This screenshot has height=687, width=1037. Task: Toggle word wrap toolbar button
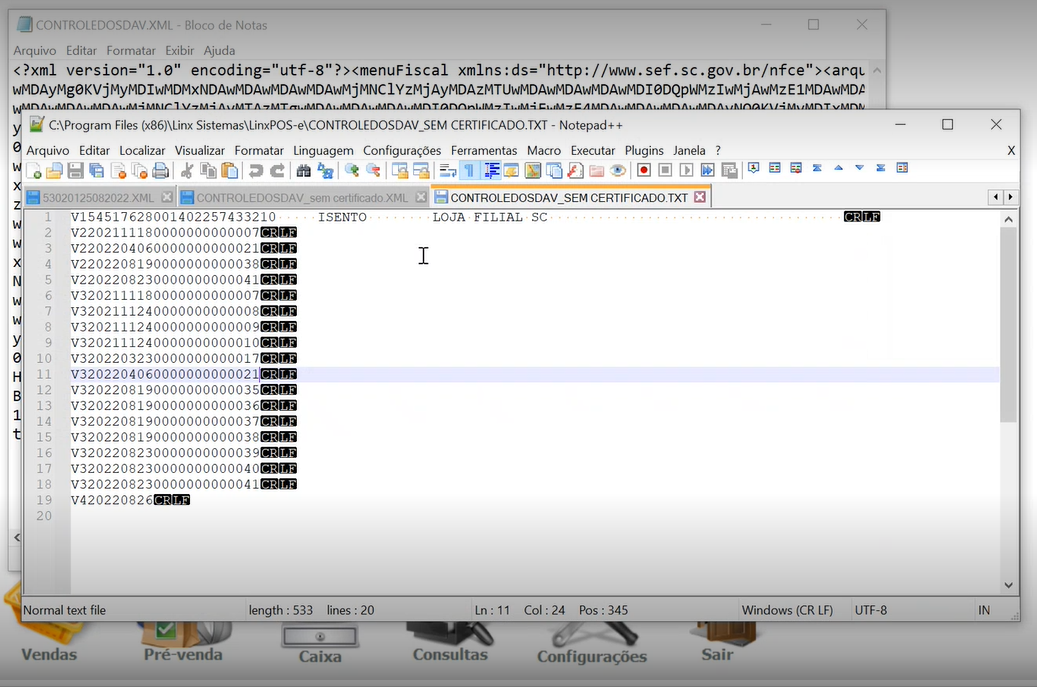[x=448, y=171]
